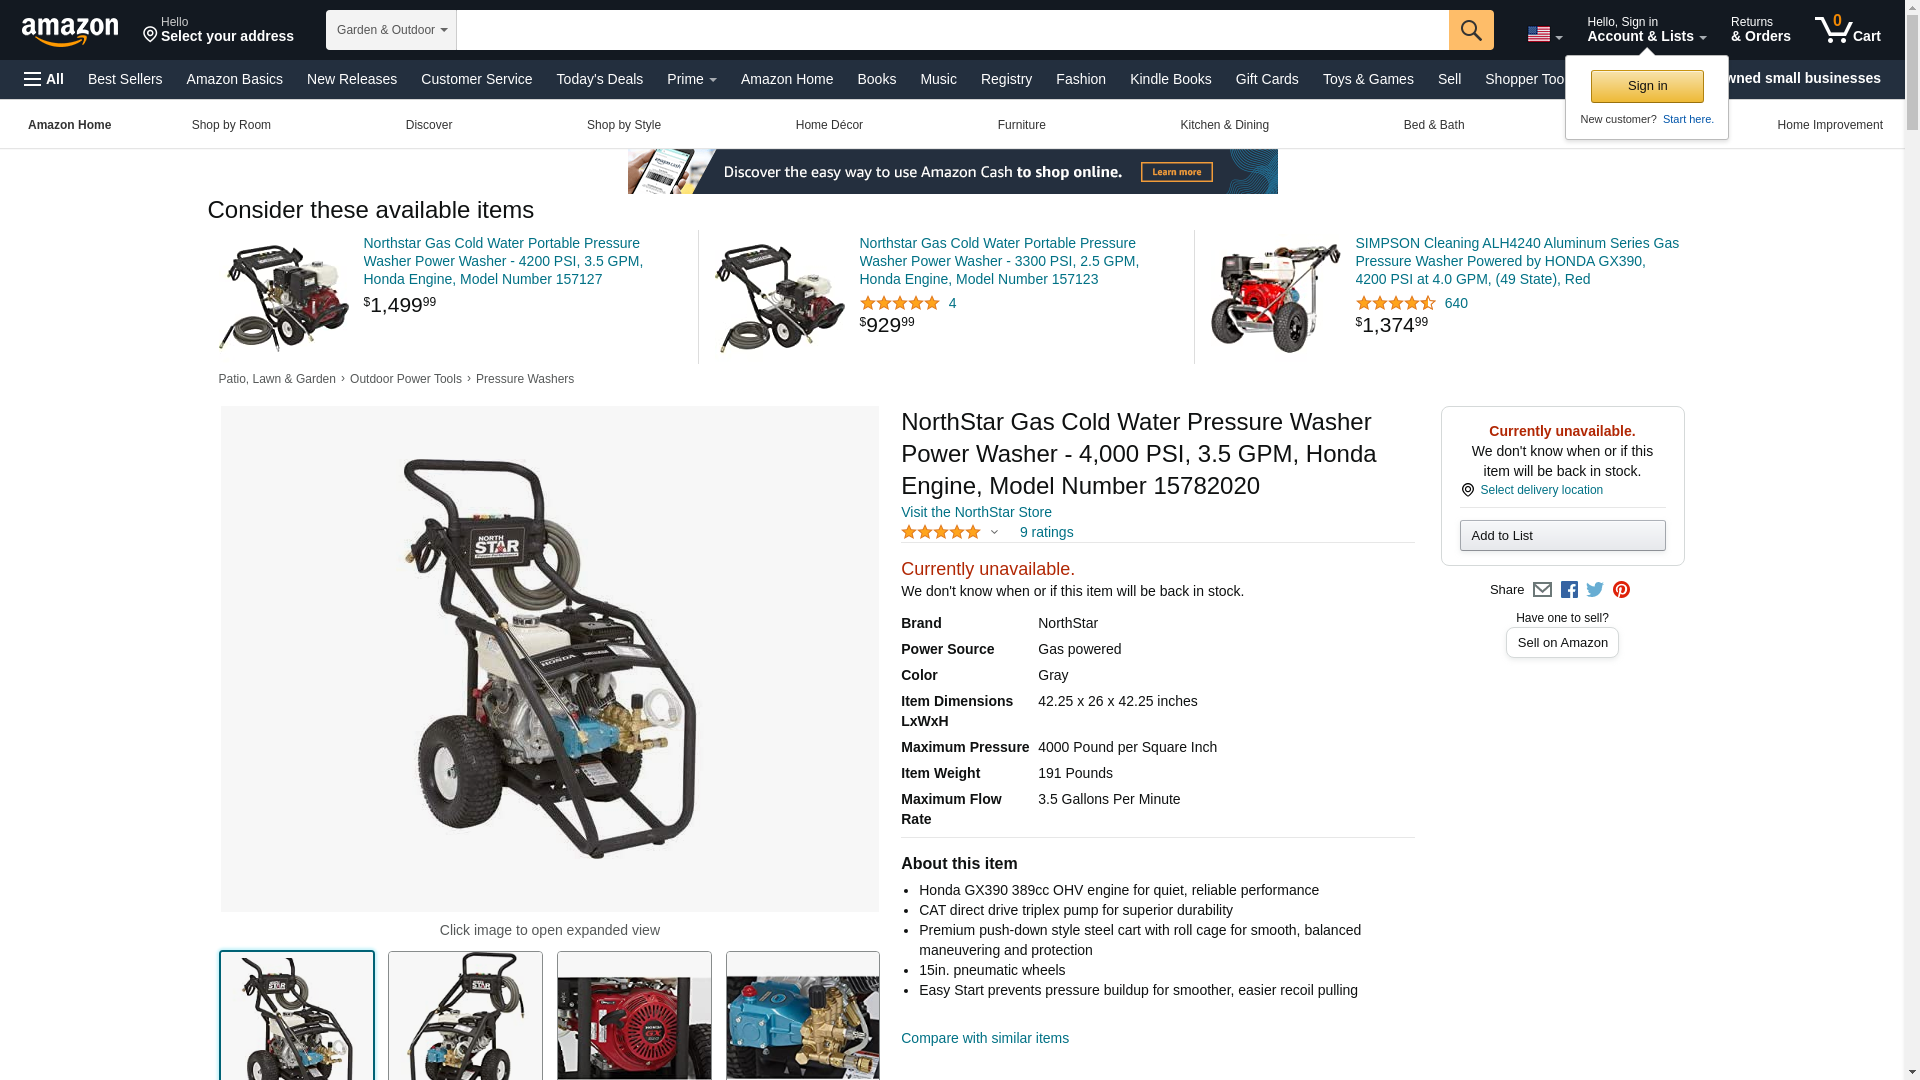Open the All hamburger menu

point(44,79)
